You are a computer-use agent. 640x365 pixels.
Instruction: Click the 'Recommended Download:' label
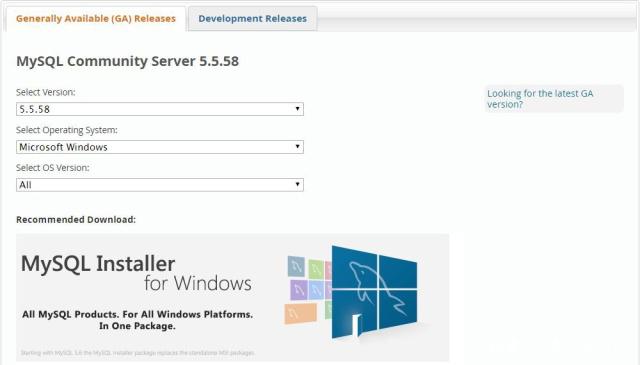pyautogui.click(x=76, y=220)
